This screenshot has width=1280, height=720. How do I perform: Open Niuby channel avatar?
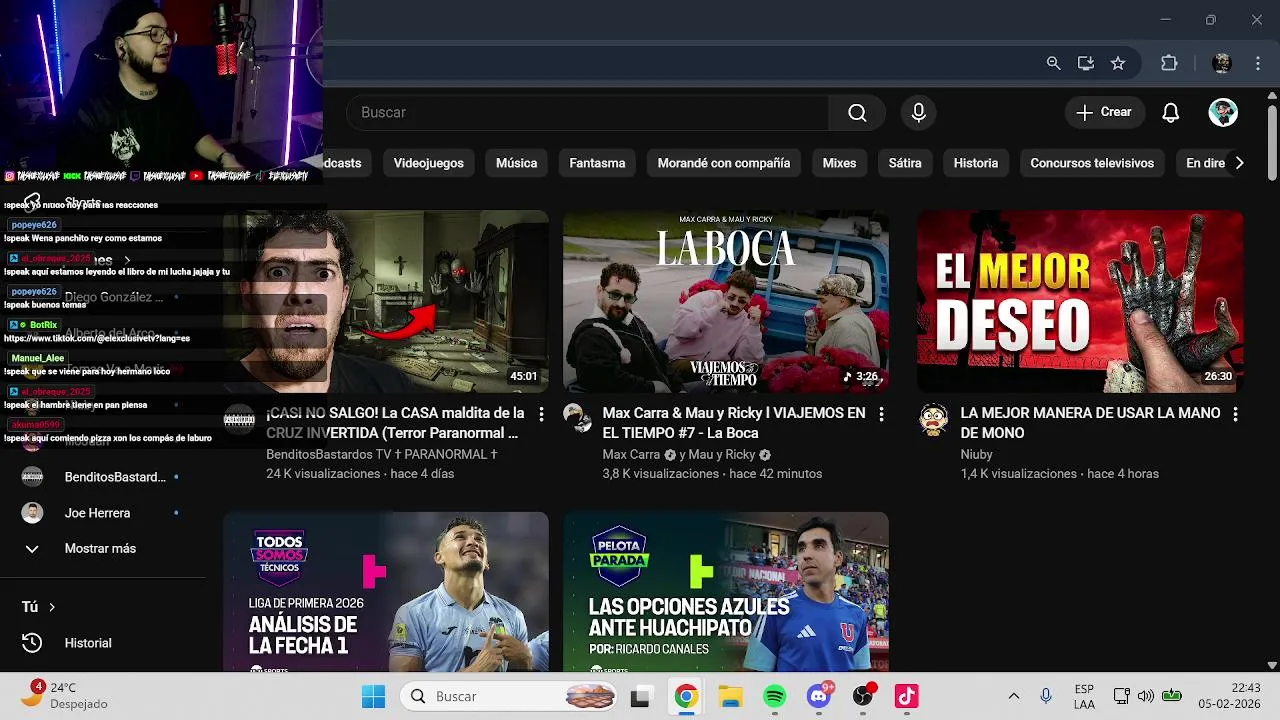934,420
